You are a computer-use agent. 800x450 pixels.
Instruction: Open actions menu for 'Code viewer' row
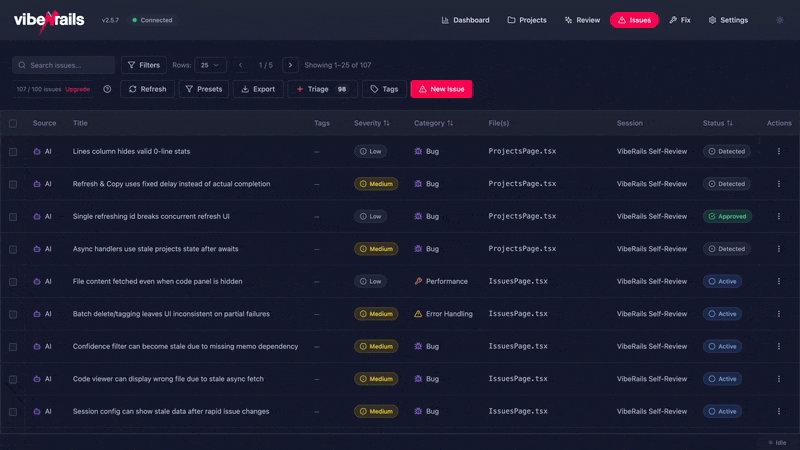(779, 379)
